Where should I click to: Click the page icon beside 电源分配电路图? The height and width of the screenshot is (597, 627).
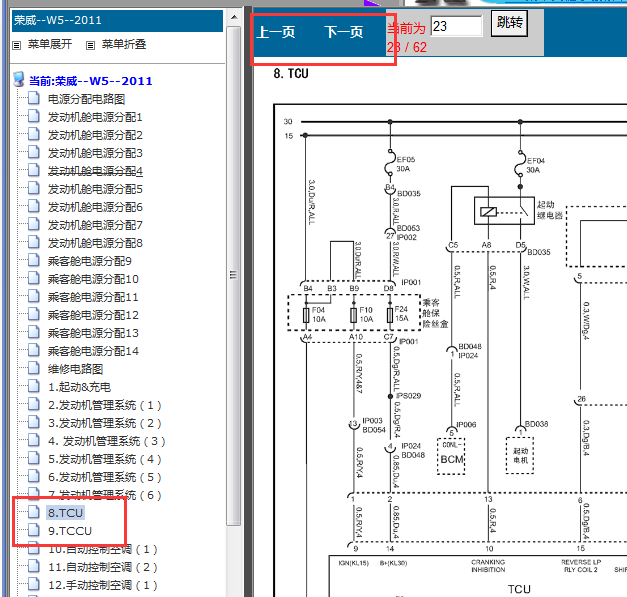[x=34, y=98]
